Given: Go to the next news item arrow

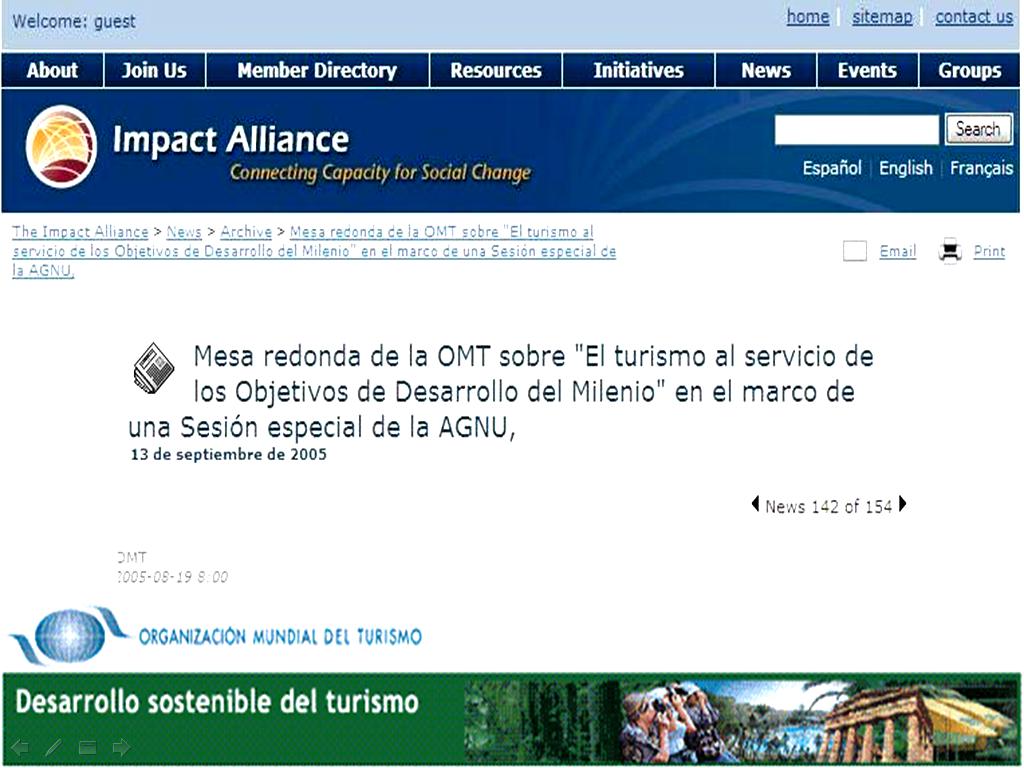Looking at the screenshot, I should 903,506.
